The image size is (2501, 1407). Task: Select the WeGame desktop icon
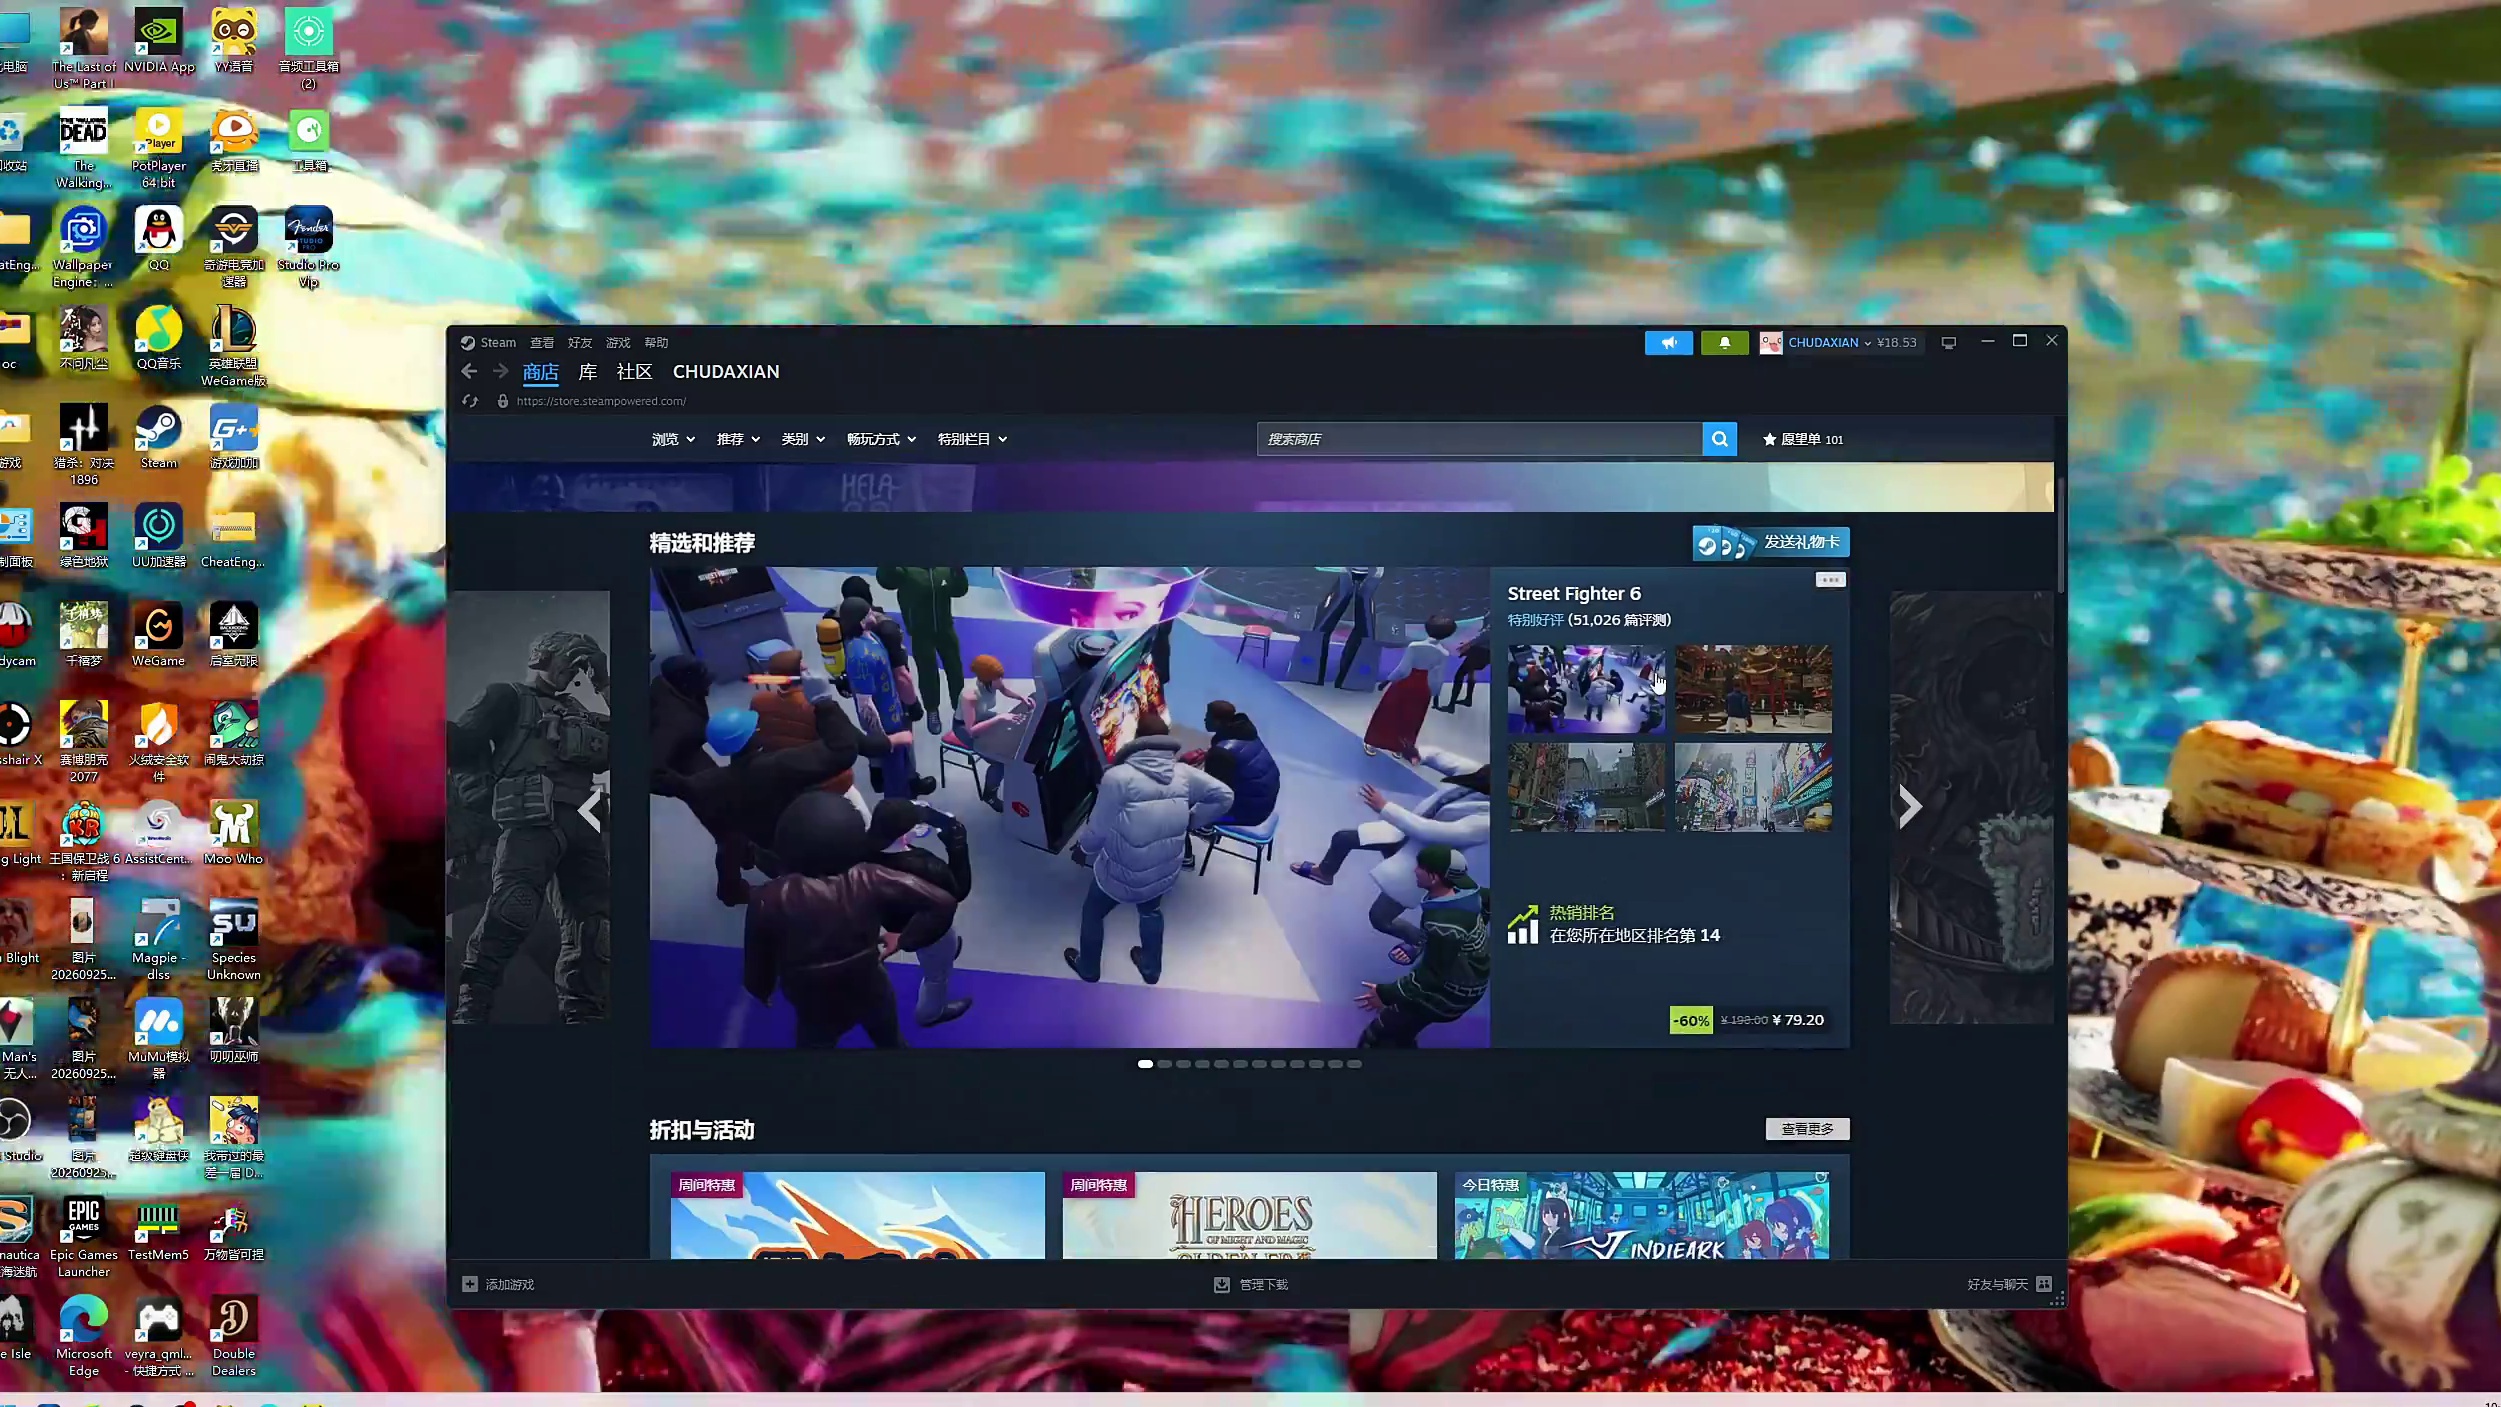pos(159,635)
